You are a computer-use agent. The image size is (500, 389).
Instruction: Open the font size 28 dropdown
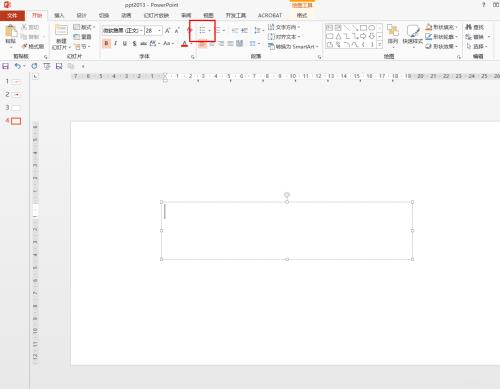click(x=159, y=31)
